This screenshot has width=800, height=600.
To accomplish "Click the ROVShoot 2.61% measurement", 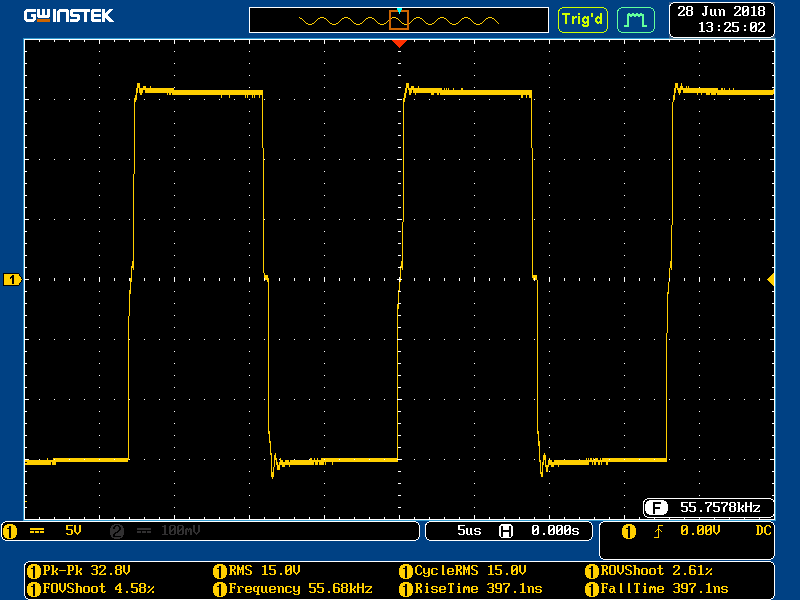I will click(656, 570).
